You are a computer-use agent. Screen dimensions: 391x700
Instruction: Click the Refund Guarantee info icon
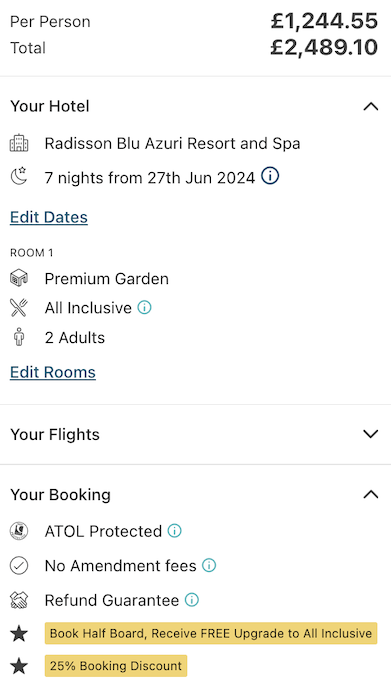[192, 600]
